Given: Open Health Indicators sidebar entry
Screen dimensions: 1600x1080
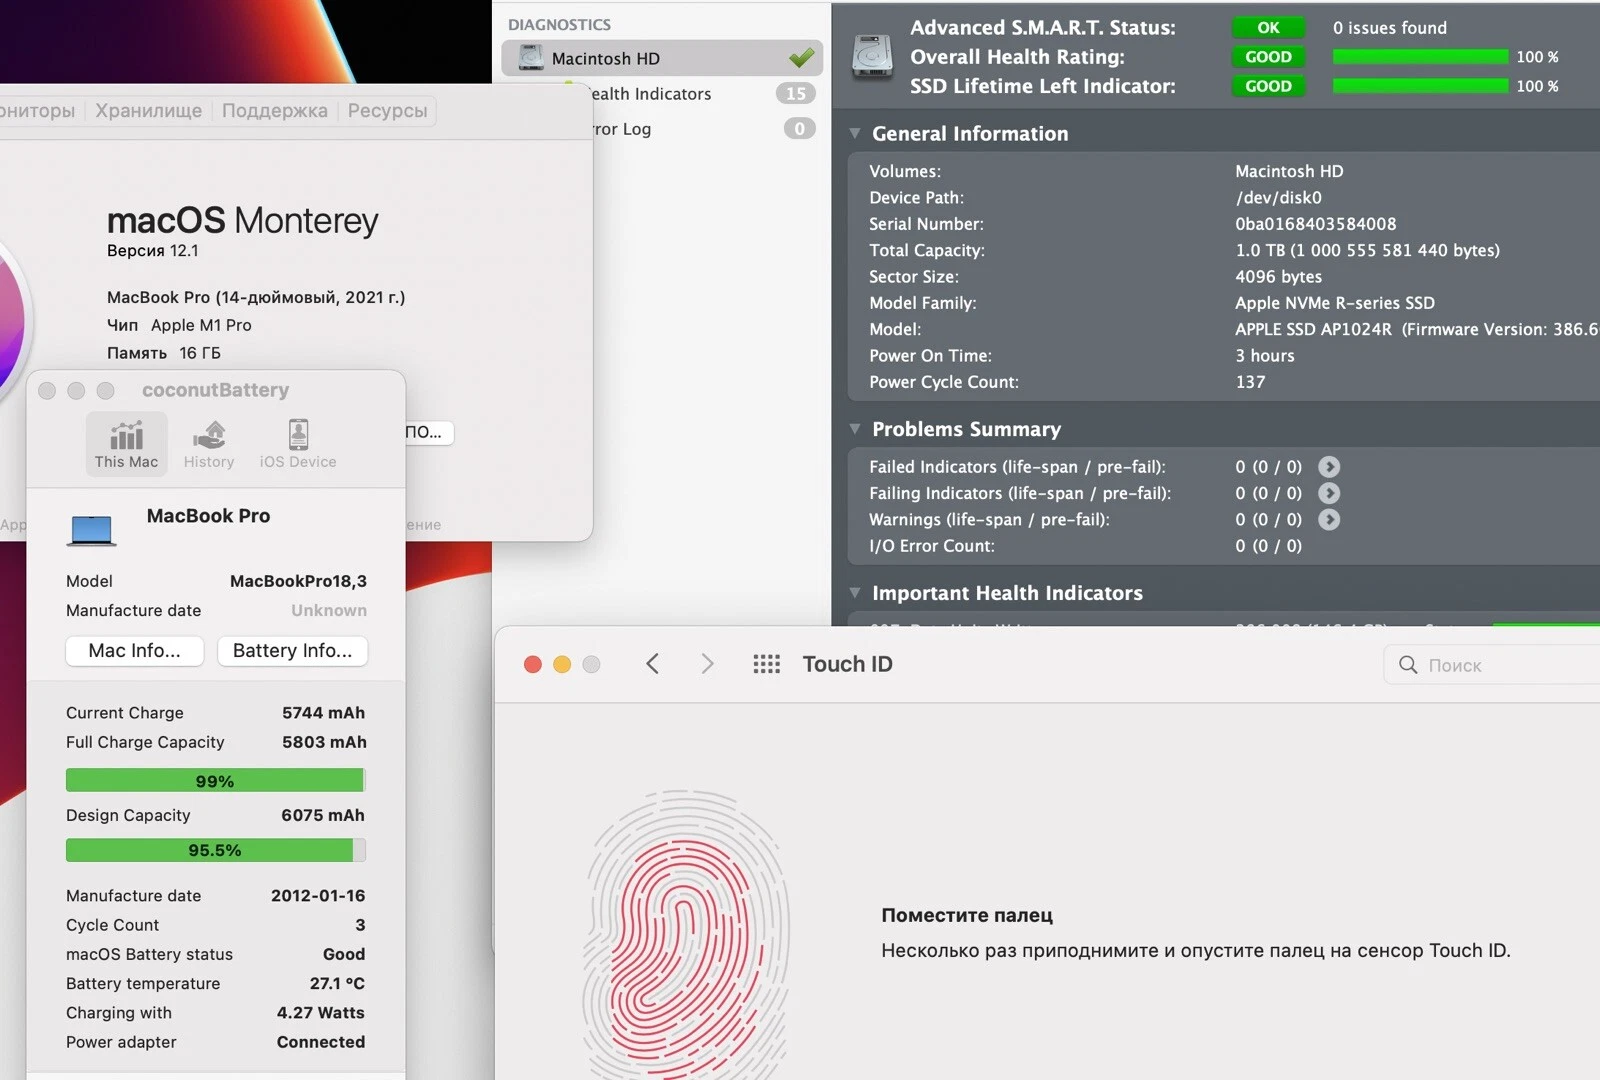Looking at the screenshot, I should pos(662,94).
